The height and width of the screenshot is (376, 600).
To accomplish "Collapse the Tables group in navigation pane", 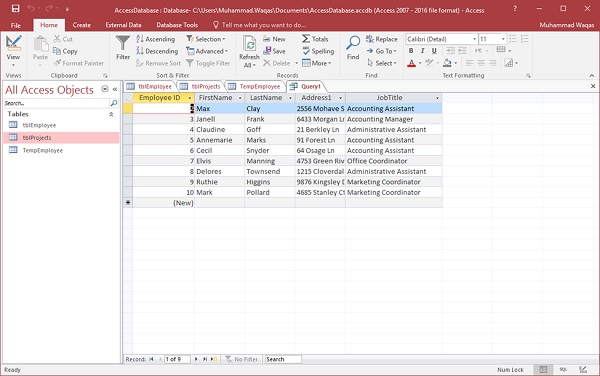I will pyautogui.click(x=111, y=114).
